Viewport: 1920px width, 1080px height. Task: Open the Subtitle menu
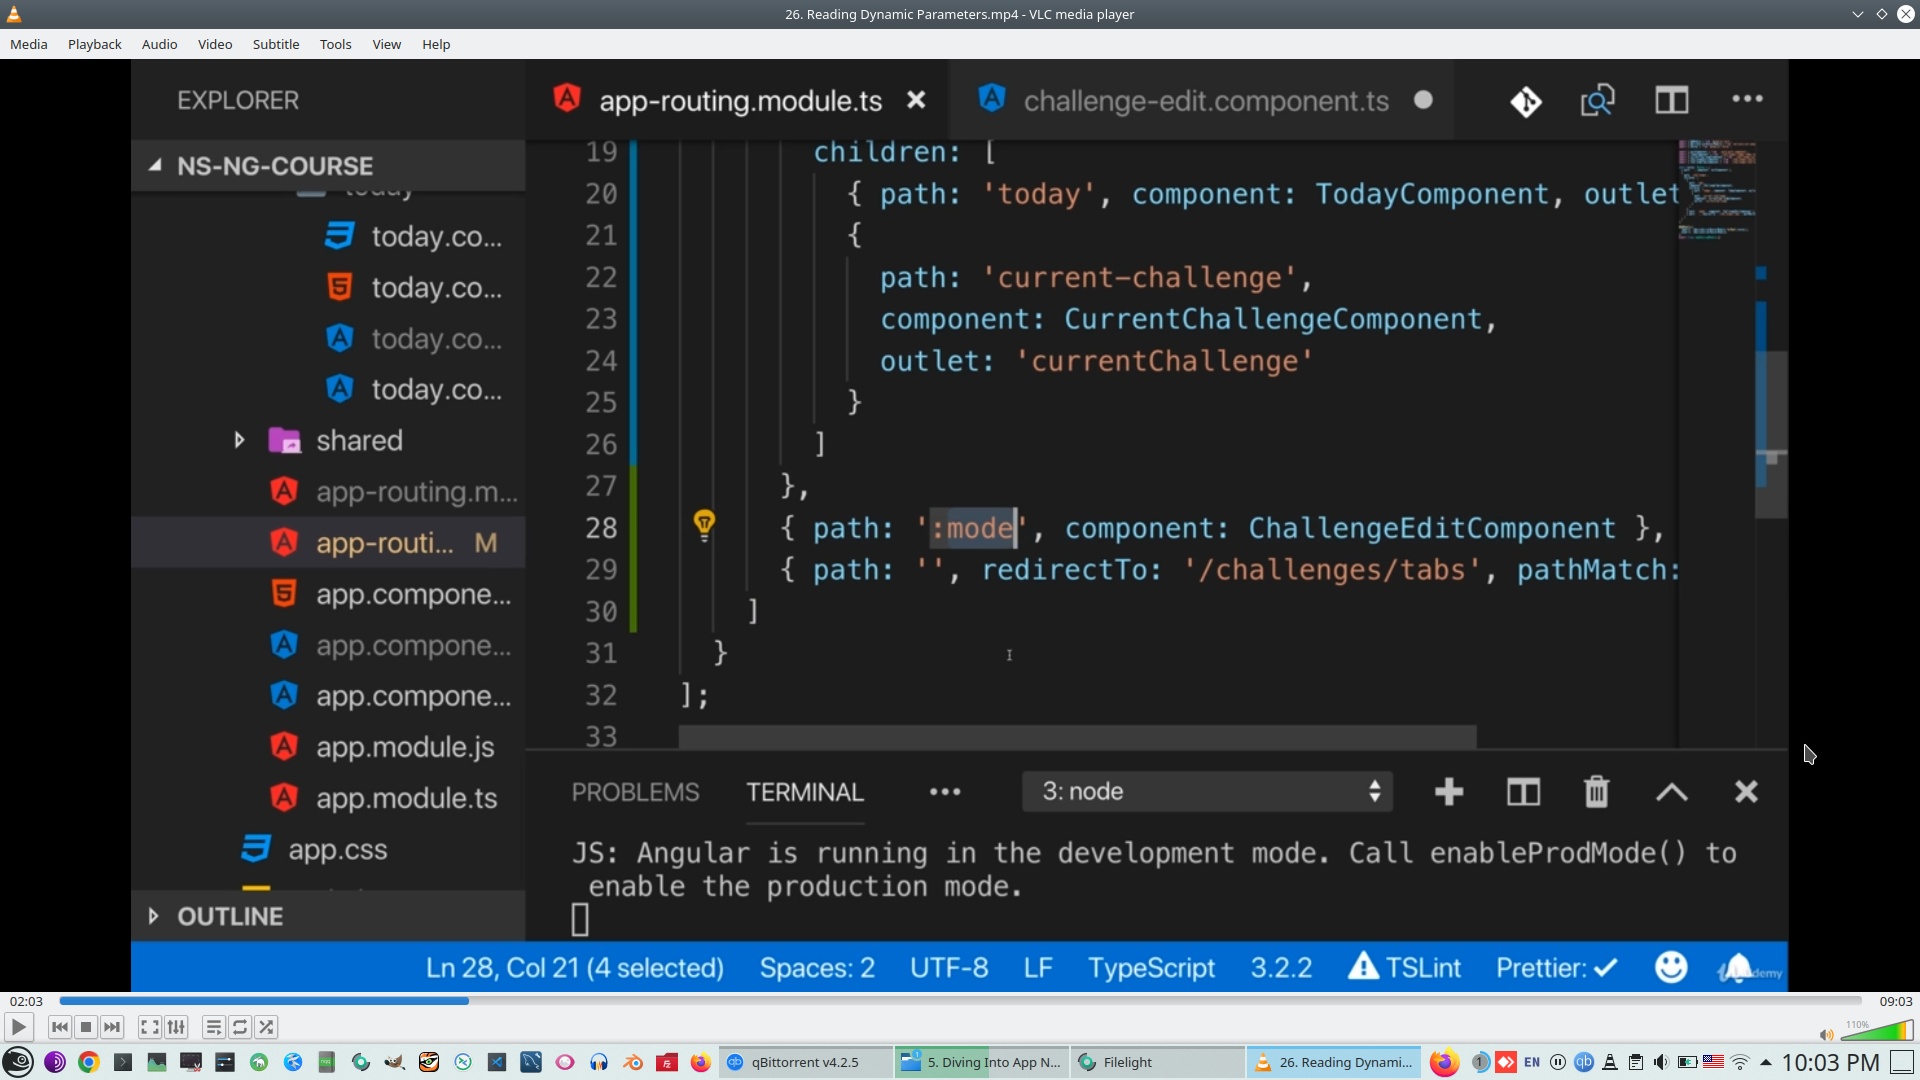coord(275,44)
